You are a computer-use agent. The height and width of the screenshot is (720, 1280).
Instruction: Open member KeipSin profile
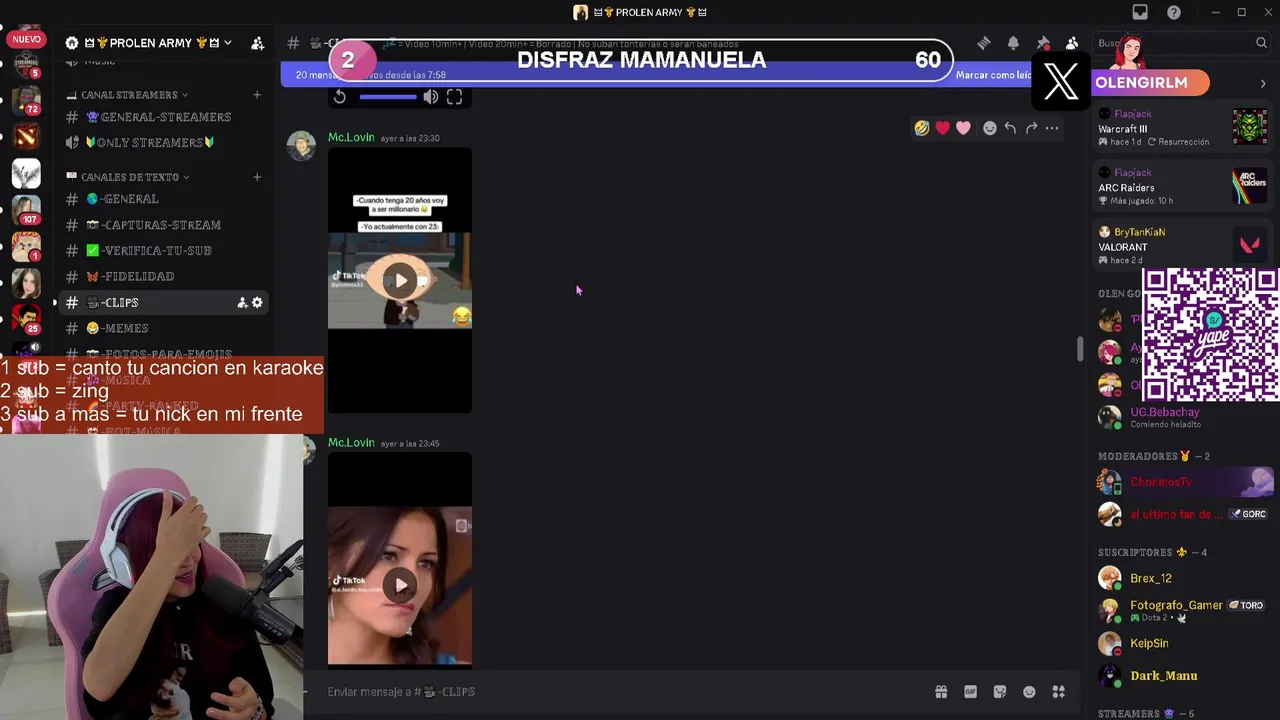(x=1183, y=643)
